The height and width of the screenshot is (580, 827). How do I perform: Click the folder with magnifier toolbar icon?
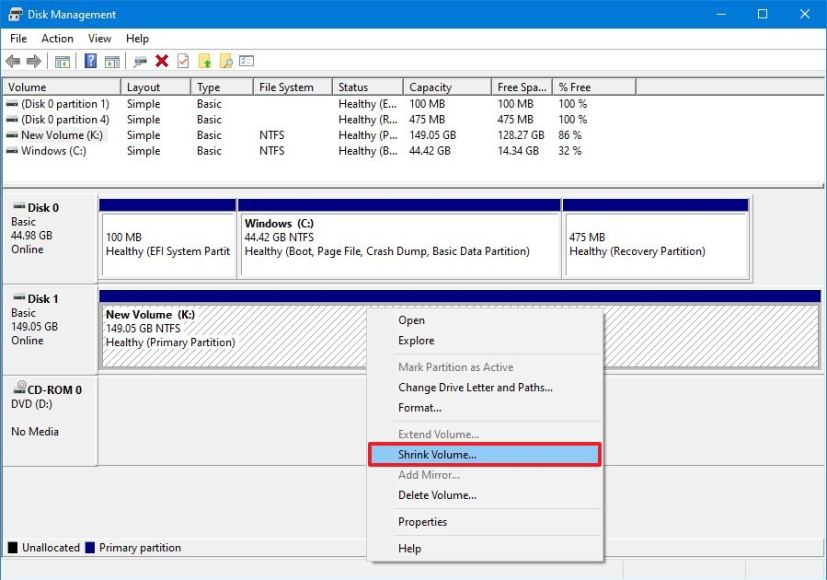point(225,61)
